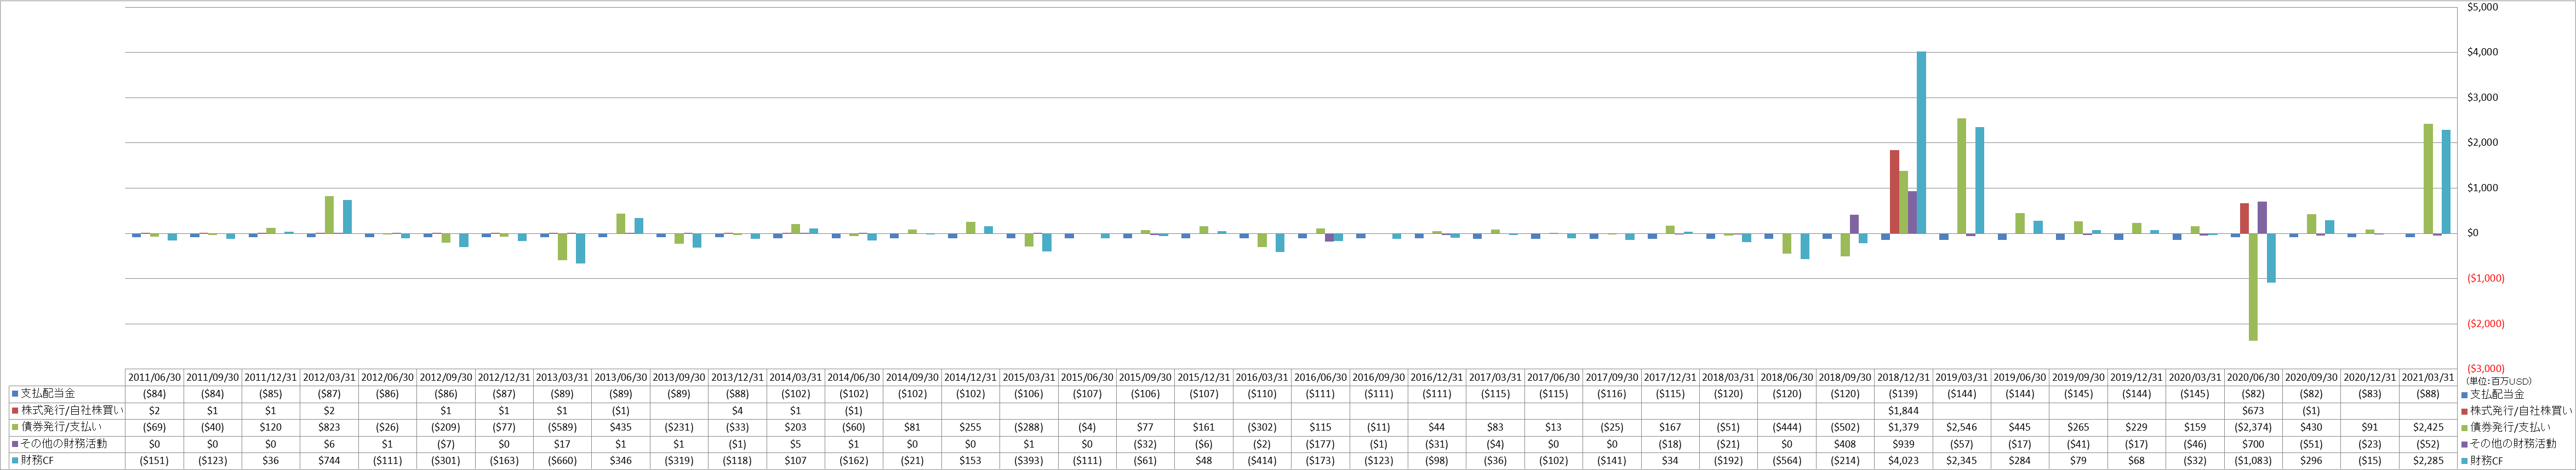The image size is (2576, 470).
Task: Click the $939 cell under 2018/12/31
Action: pyautogui.click(x=1903, y=444)
